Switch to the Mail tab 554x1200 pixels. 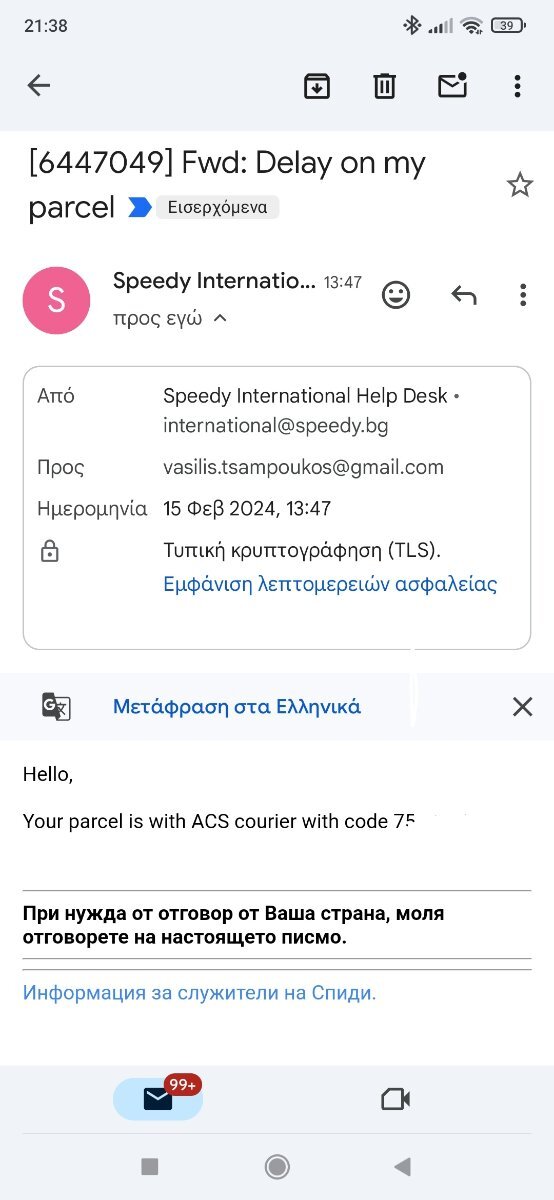(x=158, y=1098)
